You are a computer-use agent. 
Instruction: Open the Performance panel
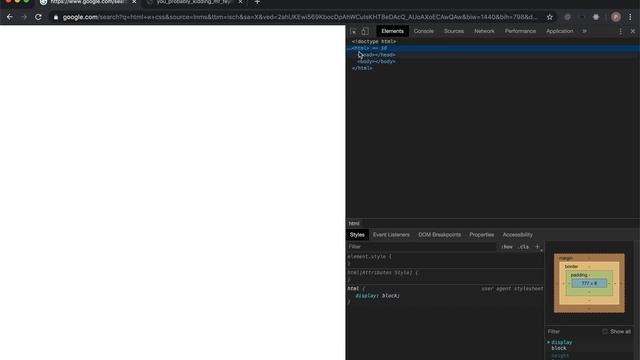(520, 31)
